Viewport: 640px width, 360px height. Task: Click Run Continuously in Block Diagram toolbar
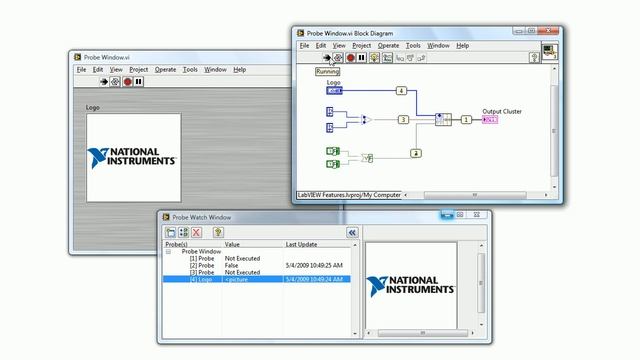pos(338,58)
